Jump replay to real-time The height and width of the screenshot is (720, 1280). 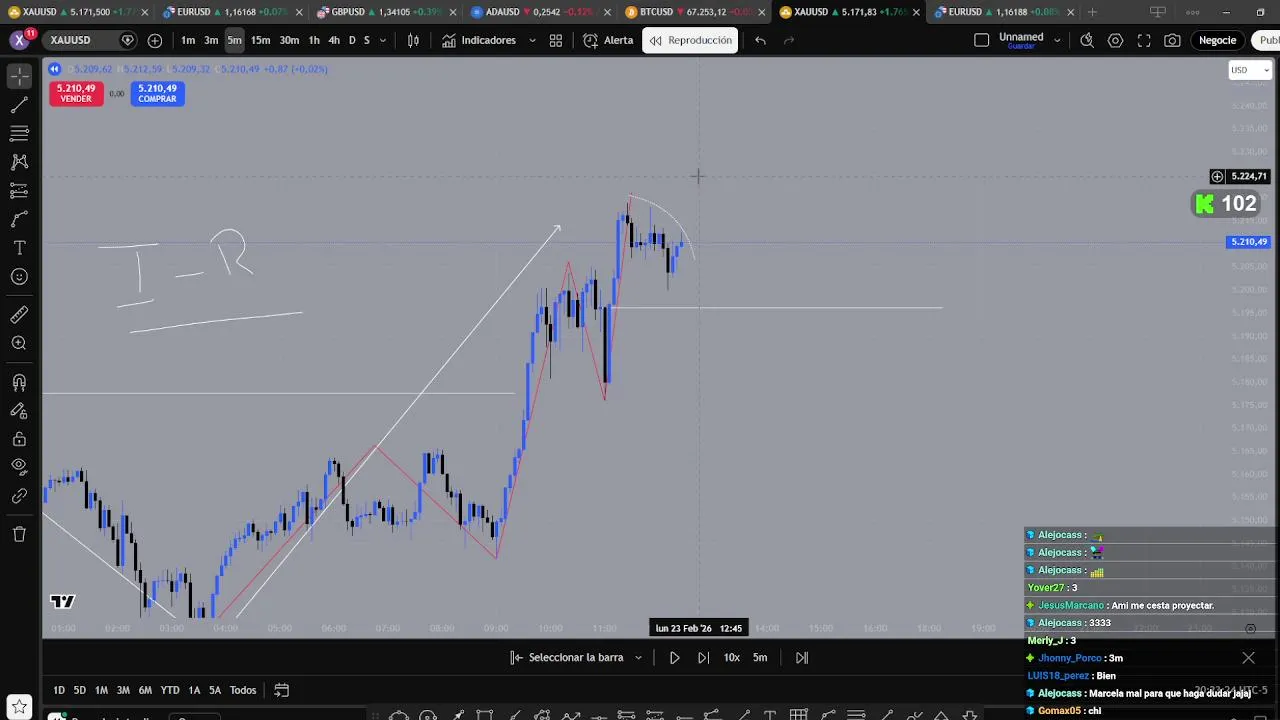pyautogui.click(x=801, y=657)
